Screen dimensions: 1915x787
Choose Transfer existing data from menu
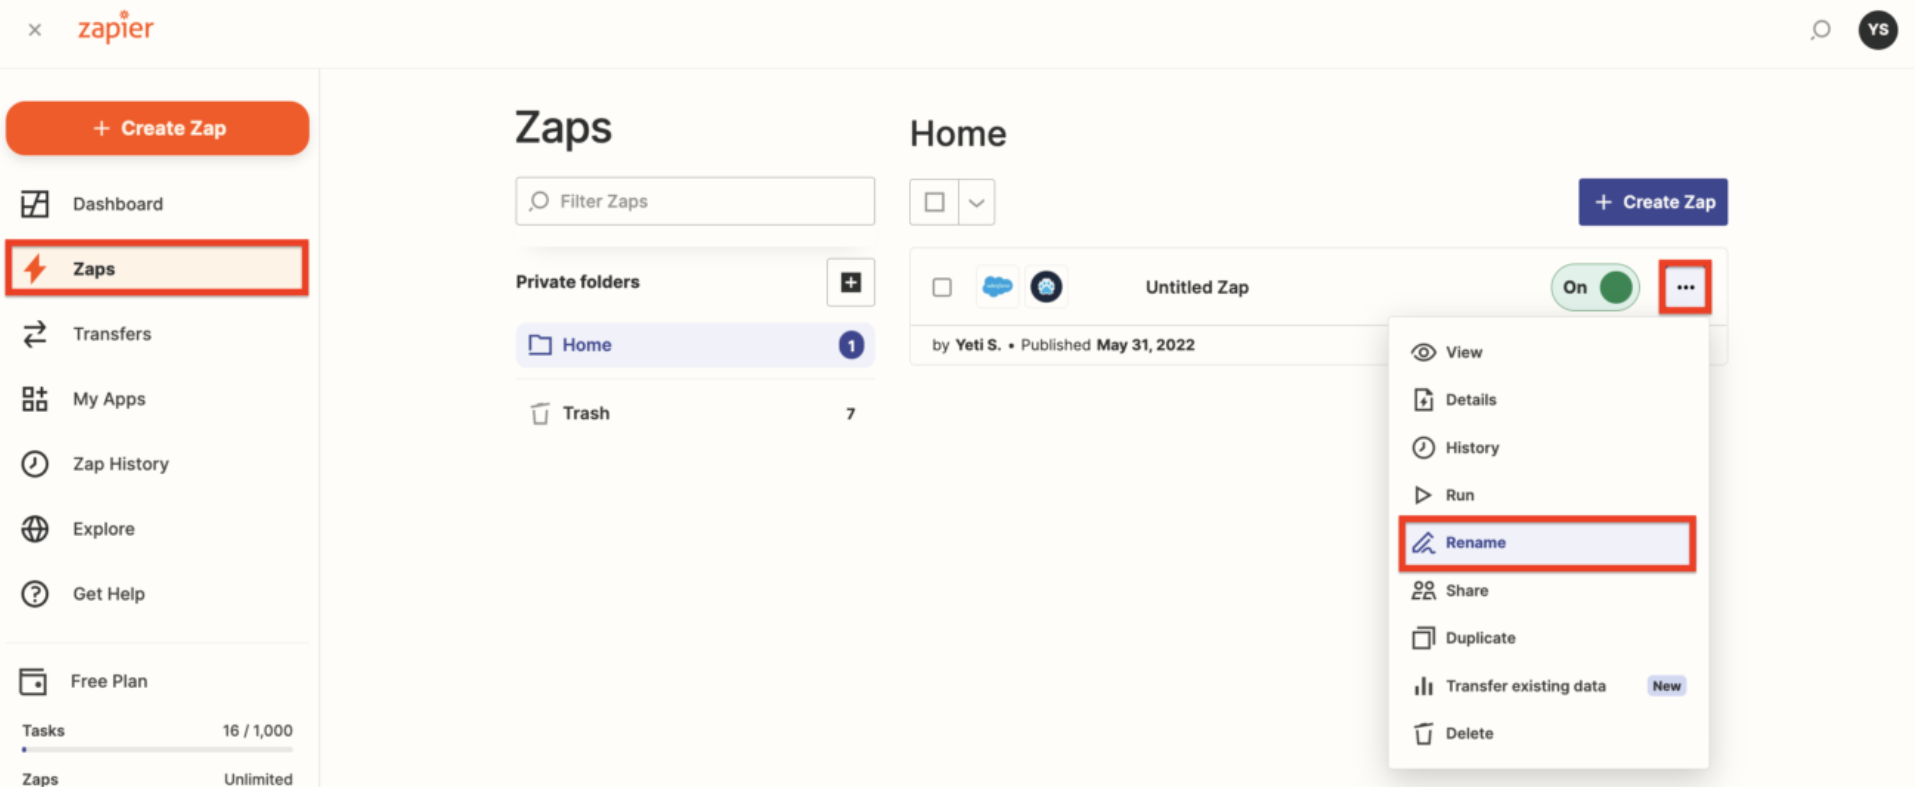tap(1547, 686)
